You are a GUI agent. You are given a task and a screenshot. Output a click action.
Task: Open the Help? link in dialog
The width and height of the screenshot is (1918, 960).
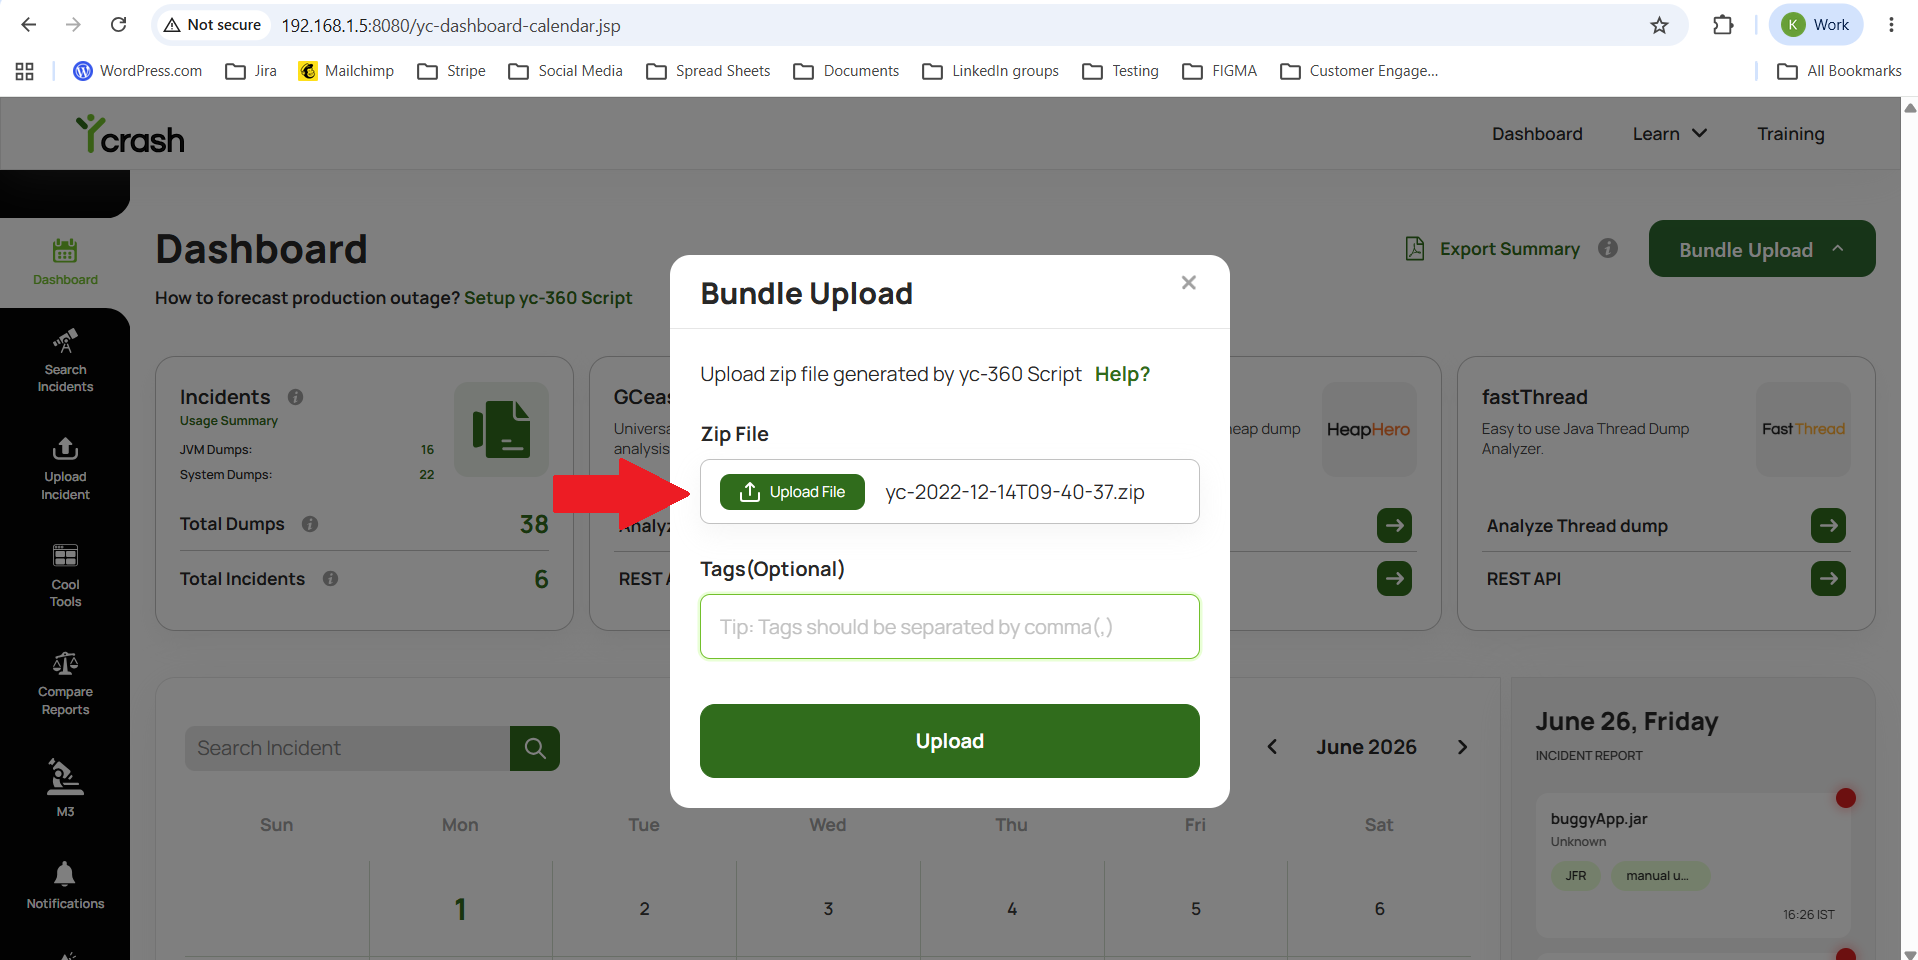(1122, 374)
